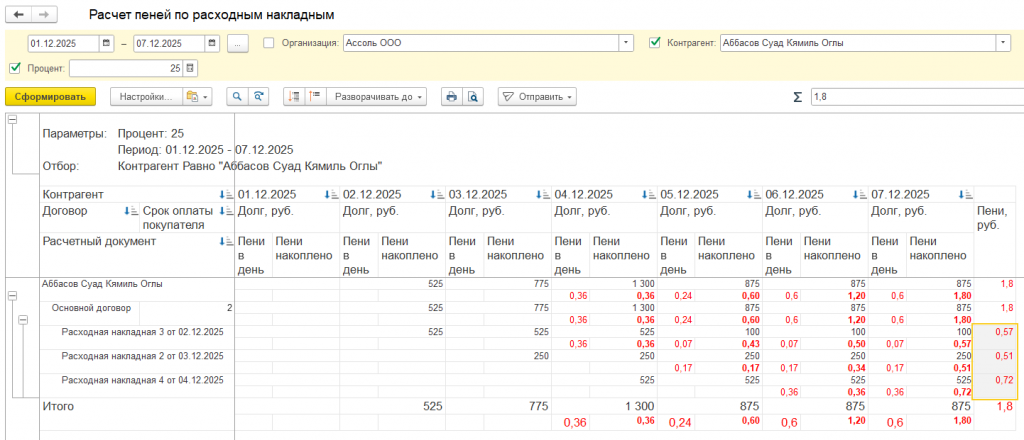
Task: Click the Настройки... button
Action: coord(145,97)
